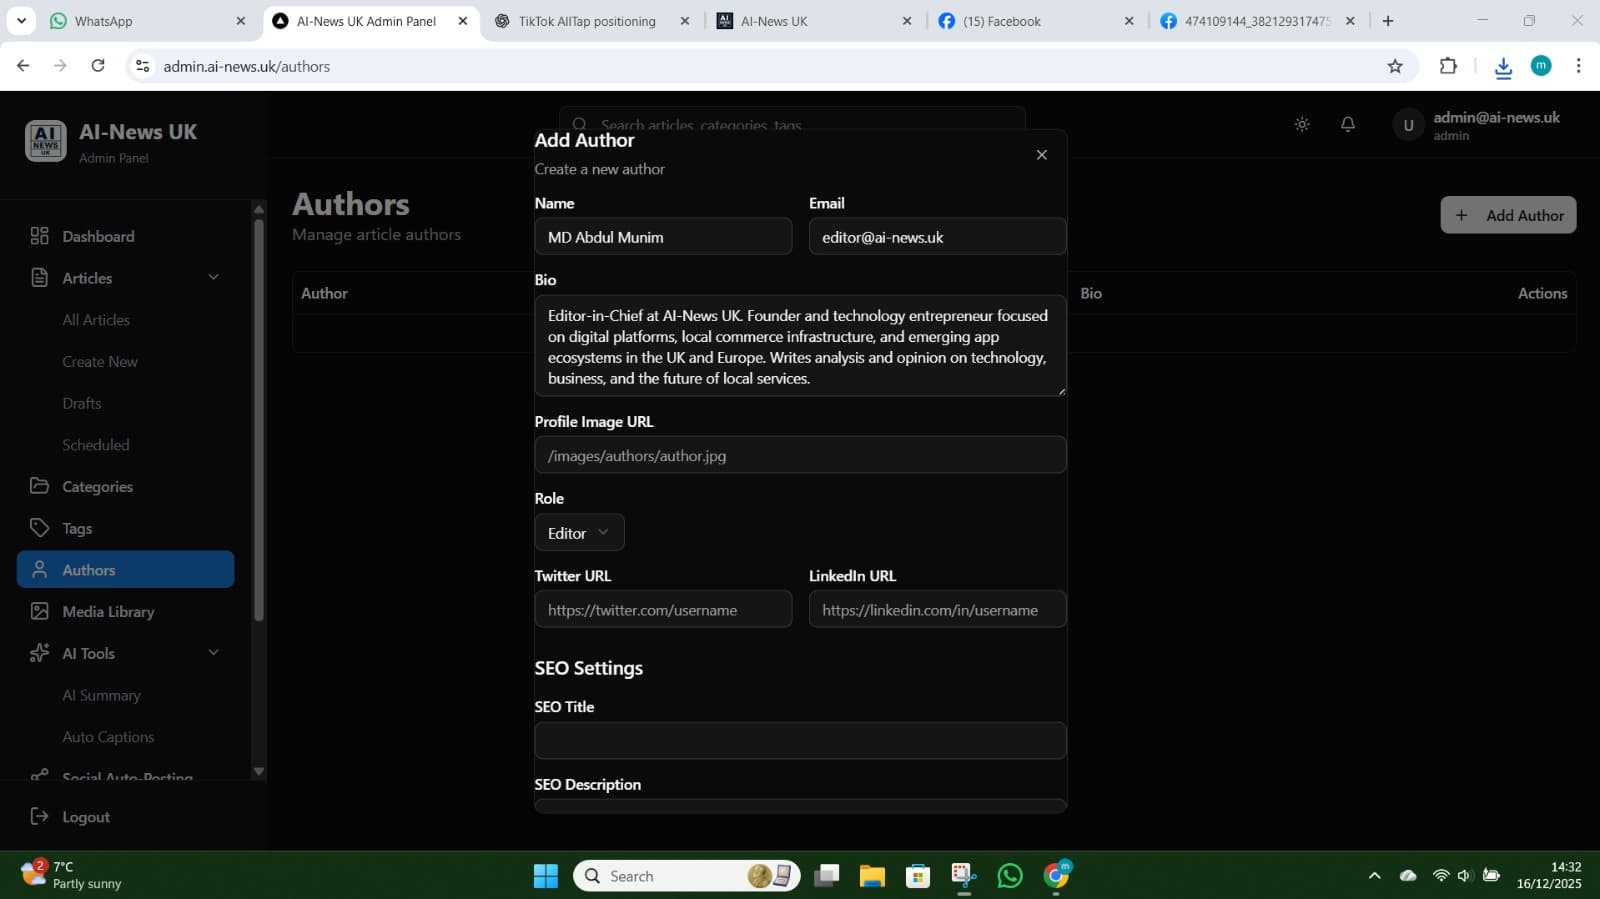Click the AI Tools sparkle icon
Image resolution: width=1600 pixels, height=899 pixels.
[40, 653]
